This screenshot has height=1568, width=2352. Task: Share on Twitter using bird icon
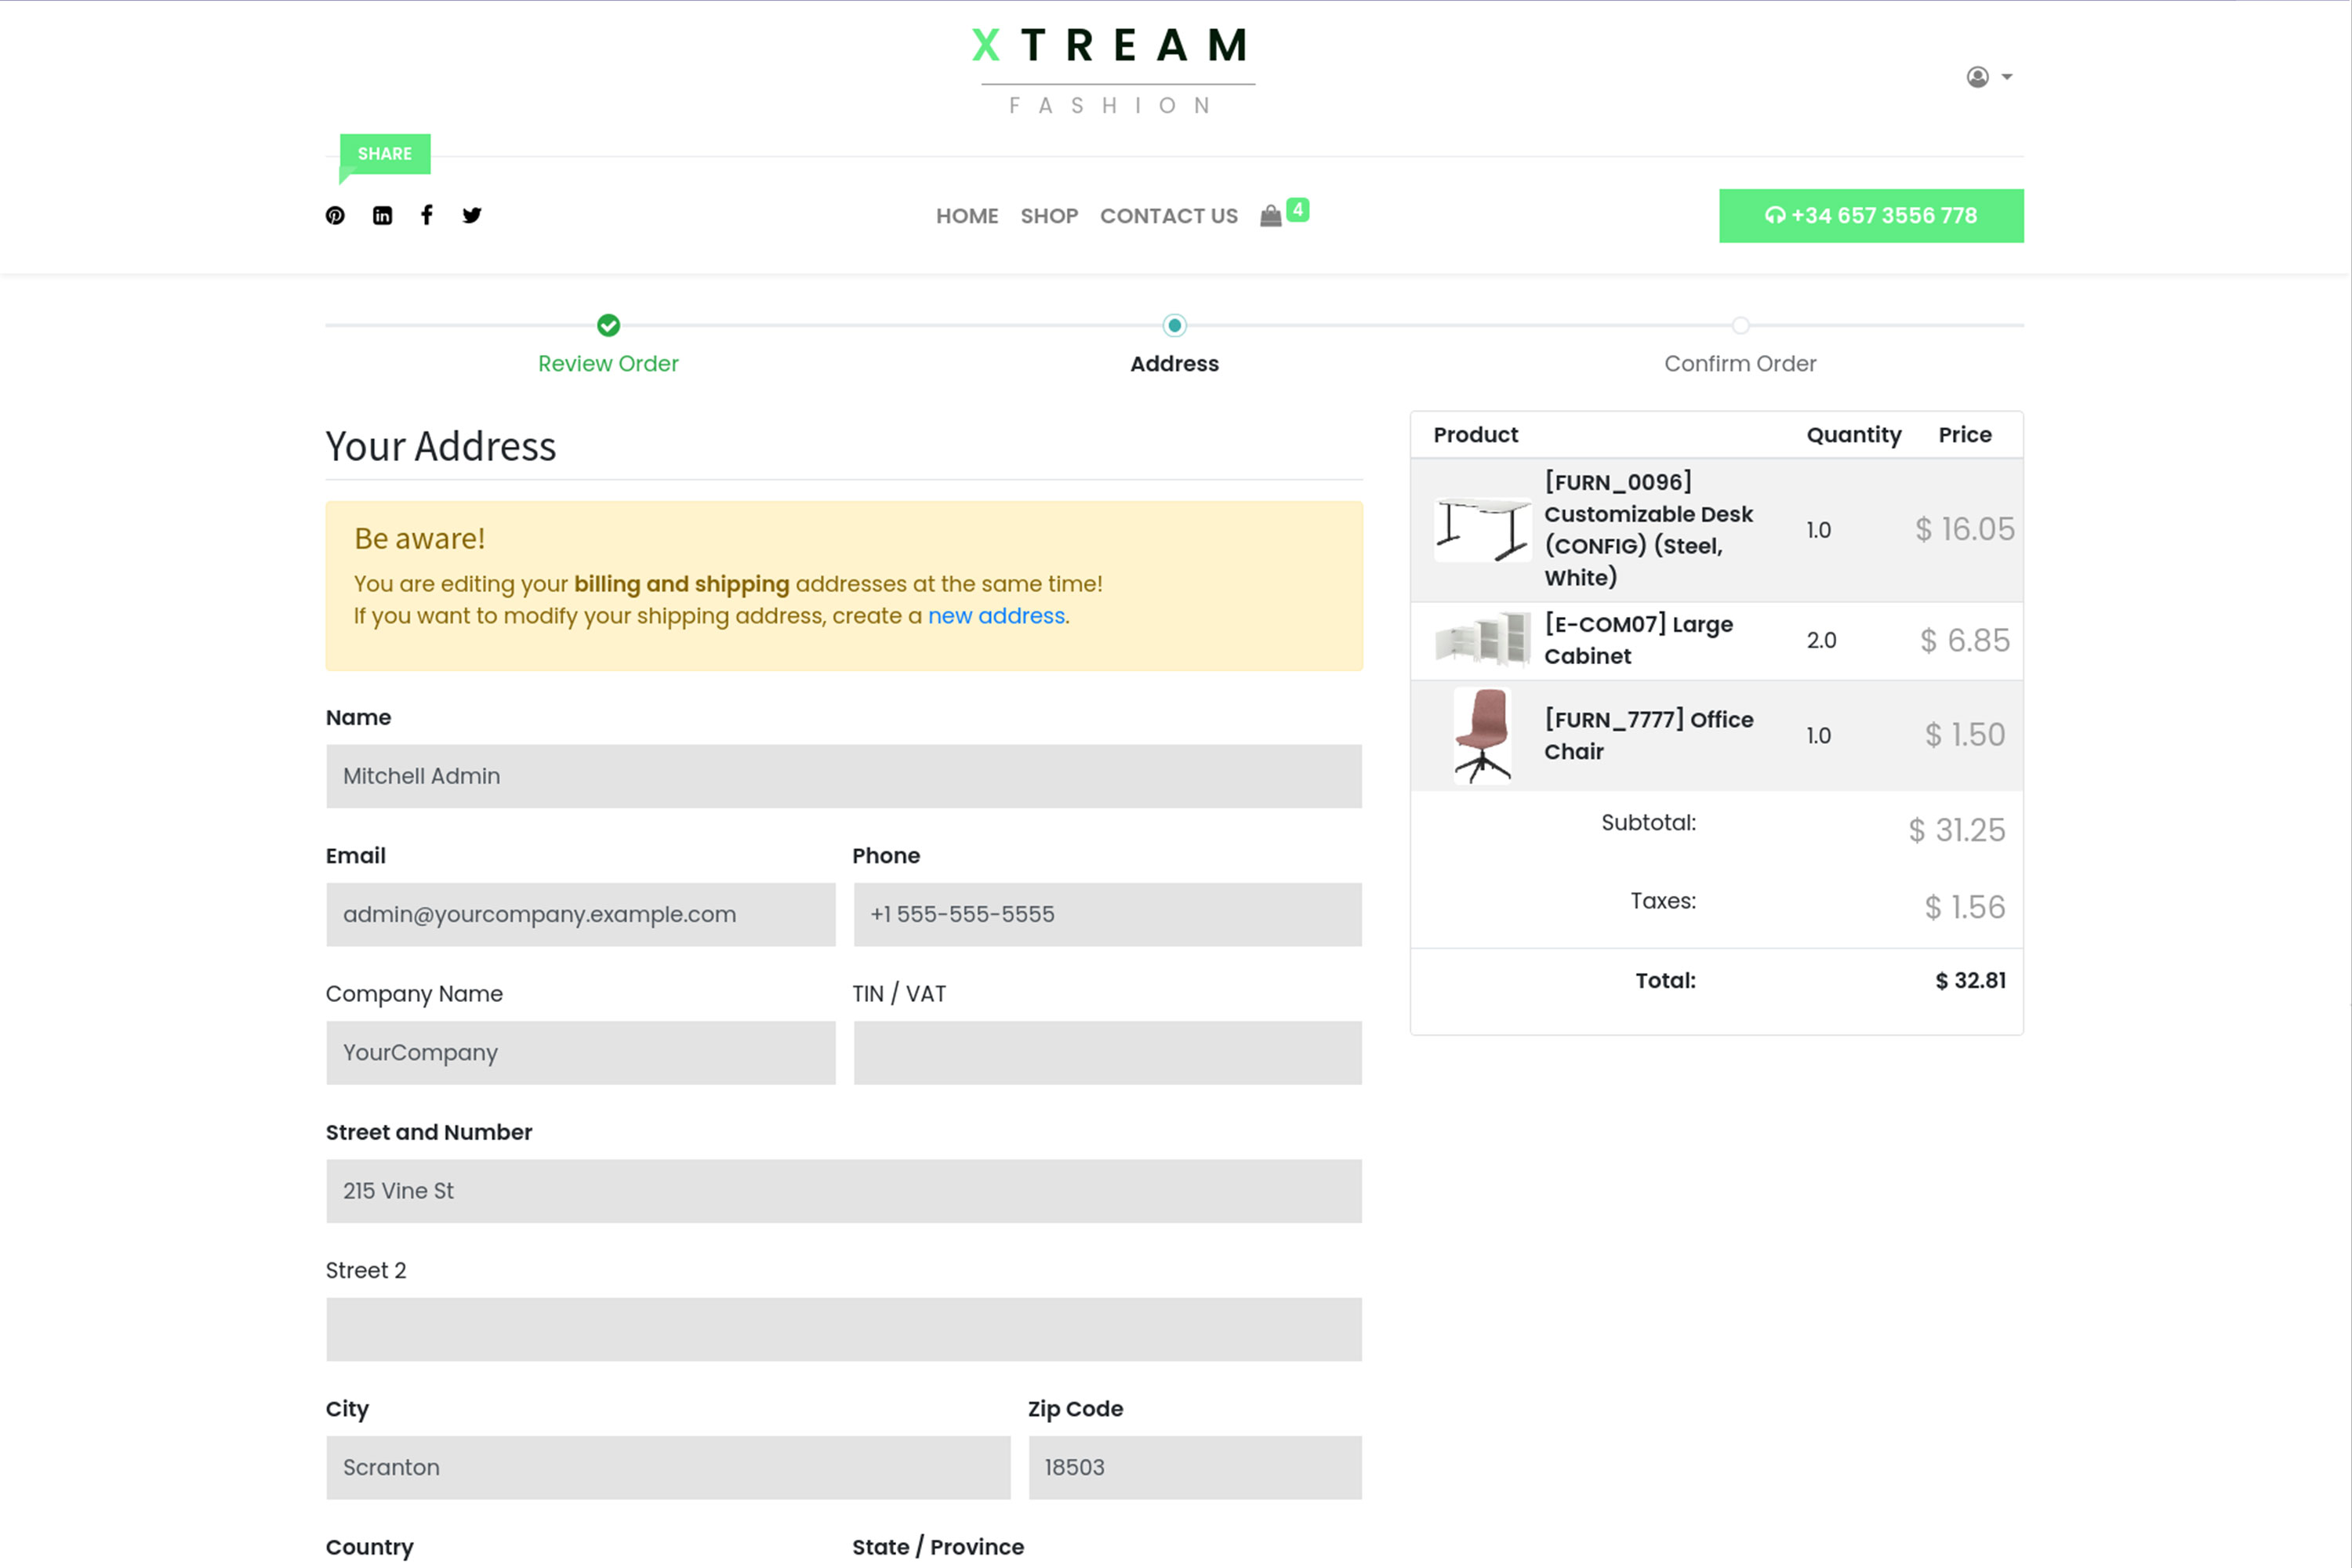coord(472,215)
